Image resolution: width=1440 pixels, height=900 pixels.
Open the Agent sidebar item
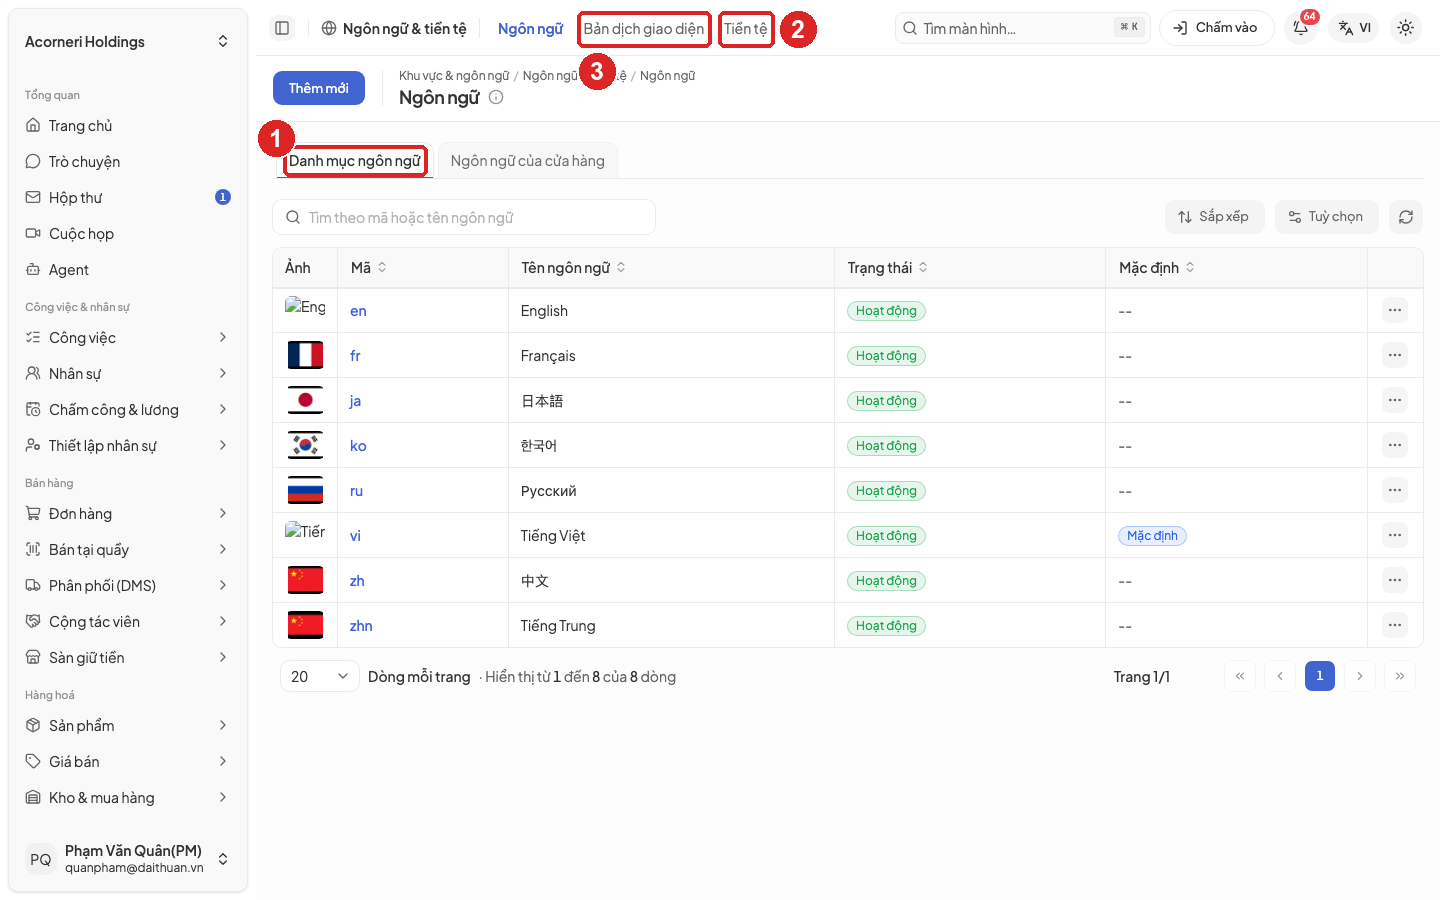[x=128, y=270]
